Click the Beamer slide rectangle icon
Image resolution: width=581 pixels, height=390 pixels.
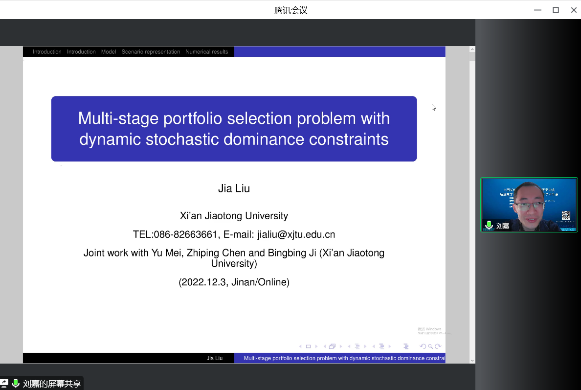(308, 347)
